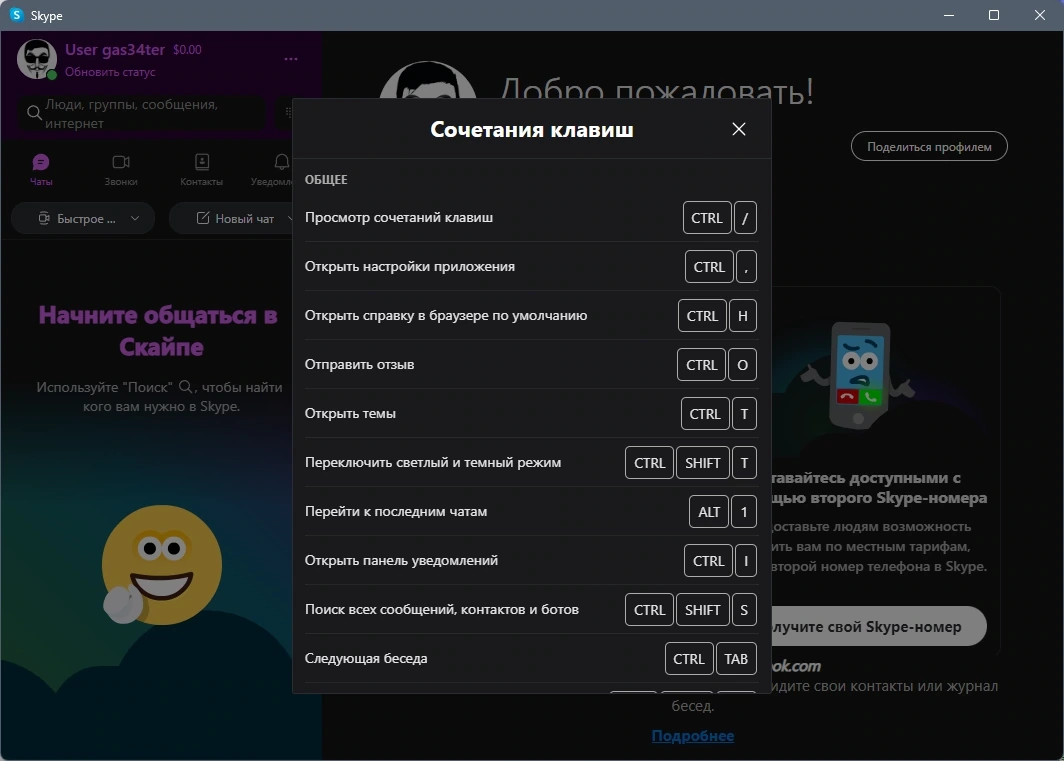Click the Отправить отзыв row
The image size is (1064, 761).
531,365
